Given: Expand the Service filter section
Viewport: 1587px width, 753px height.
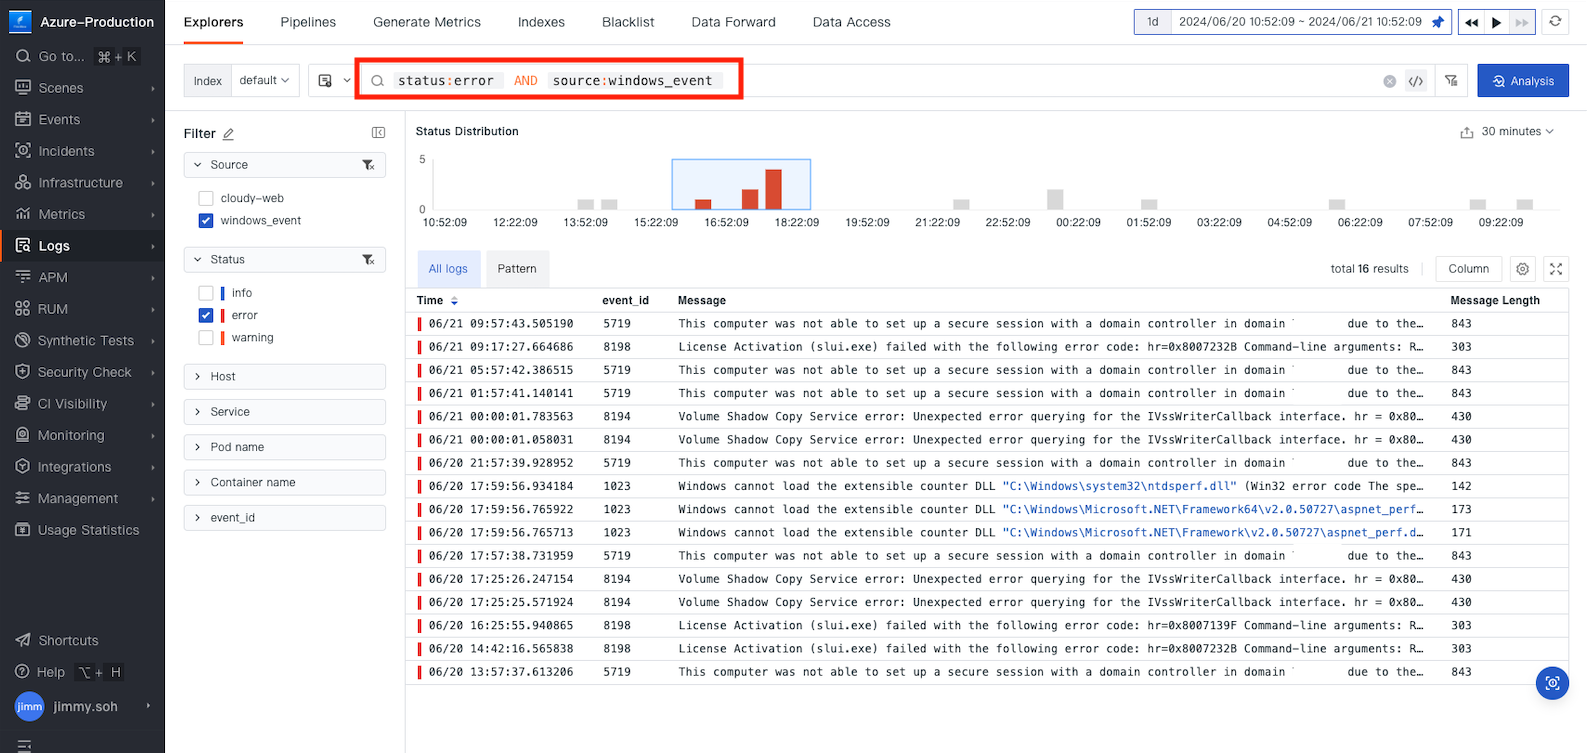Looking at the screenshot, I should [285, 412].
